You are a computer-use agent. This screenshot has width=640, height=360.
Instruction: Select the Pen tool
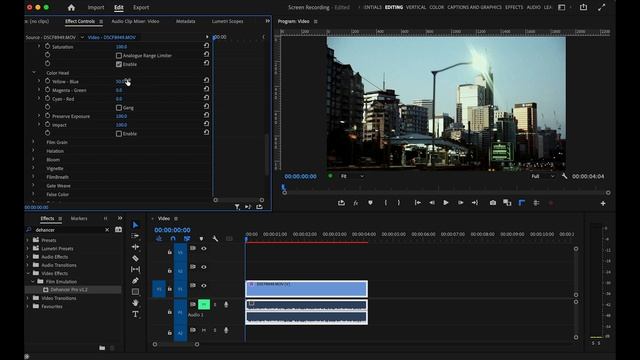[136, 280]
